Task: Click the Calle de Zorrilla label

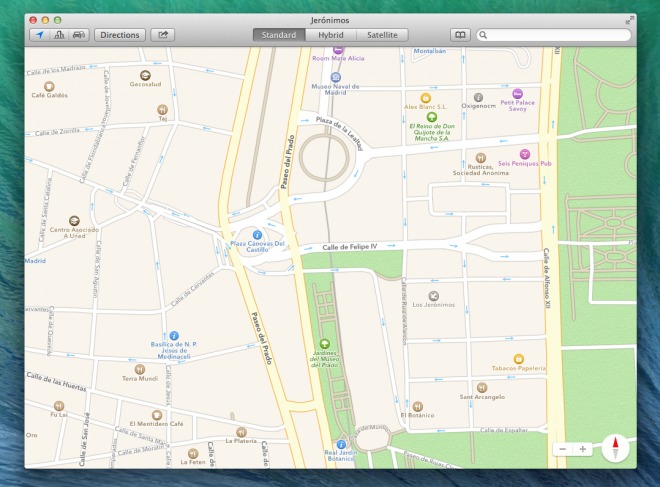Action: click(x=57, y=132)
